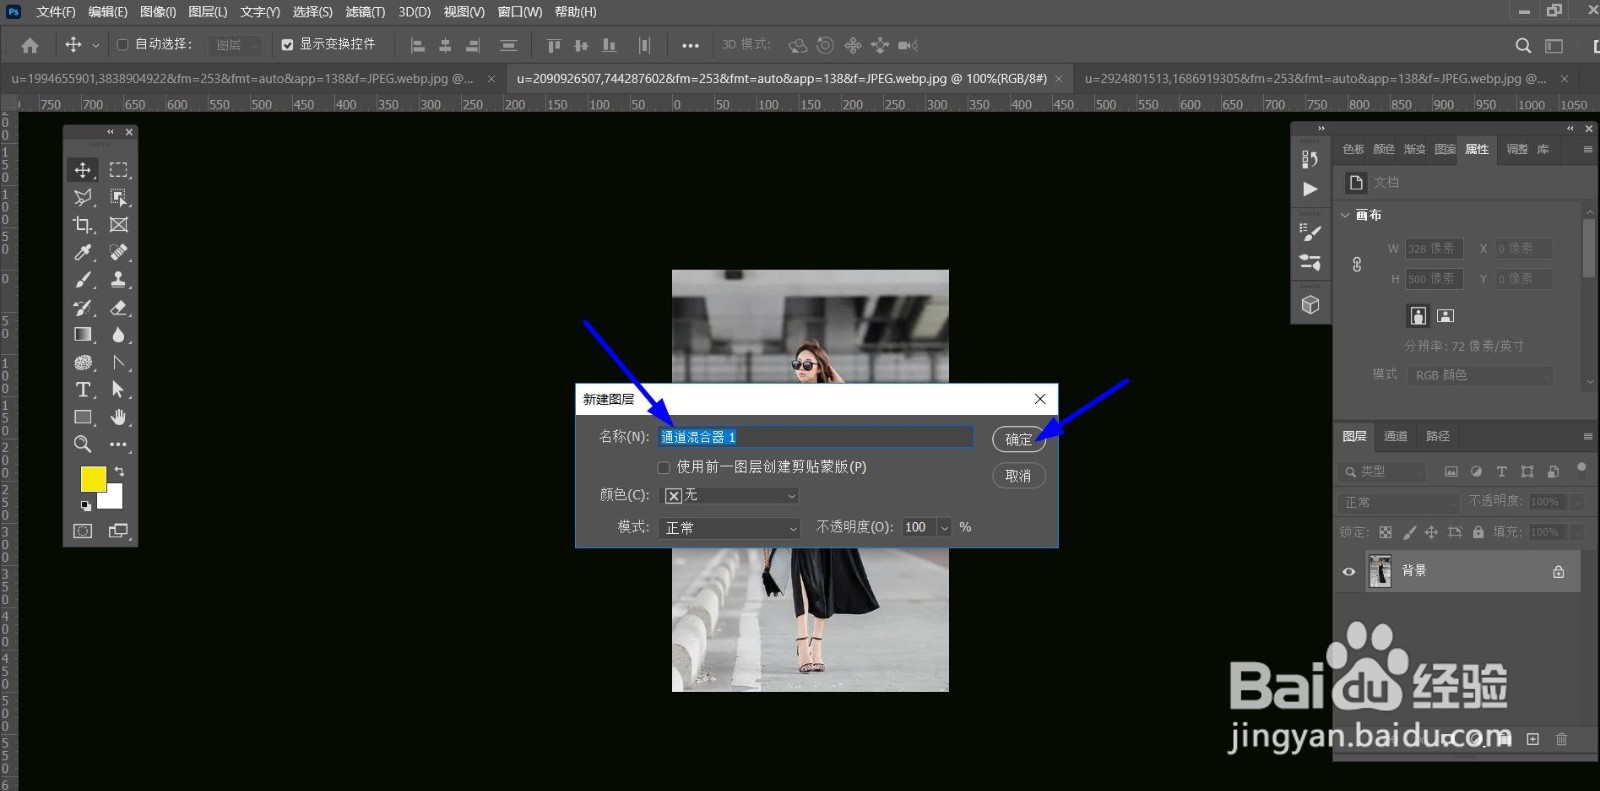Select the Horizontal Type tool
This screenshot has height=791, width=1600.
tap(83, 390)
